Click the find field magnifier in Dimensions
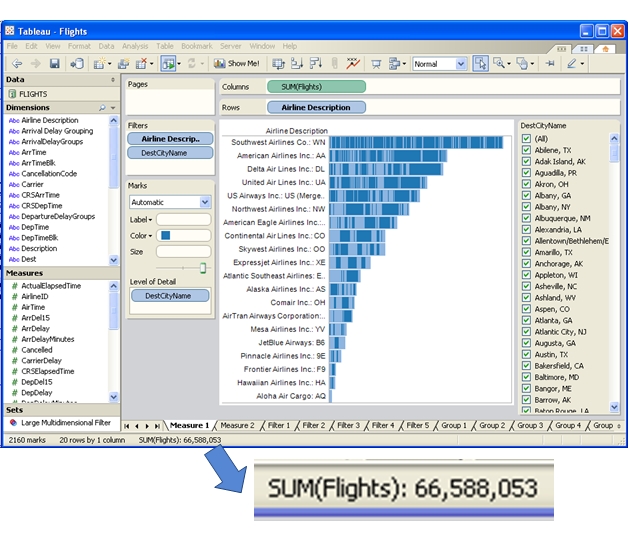The height and width of the screenshot is (550, 630). pos(102,108)
